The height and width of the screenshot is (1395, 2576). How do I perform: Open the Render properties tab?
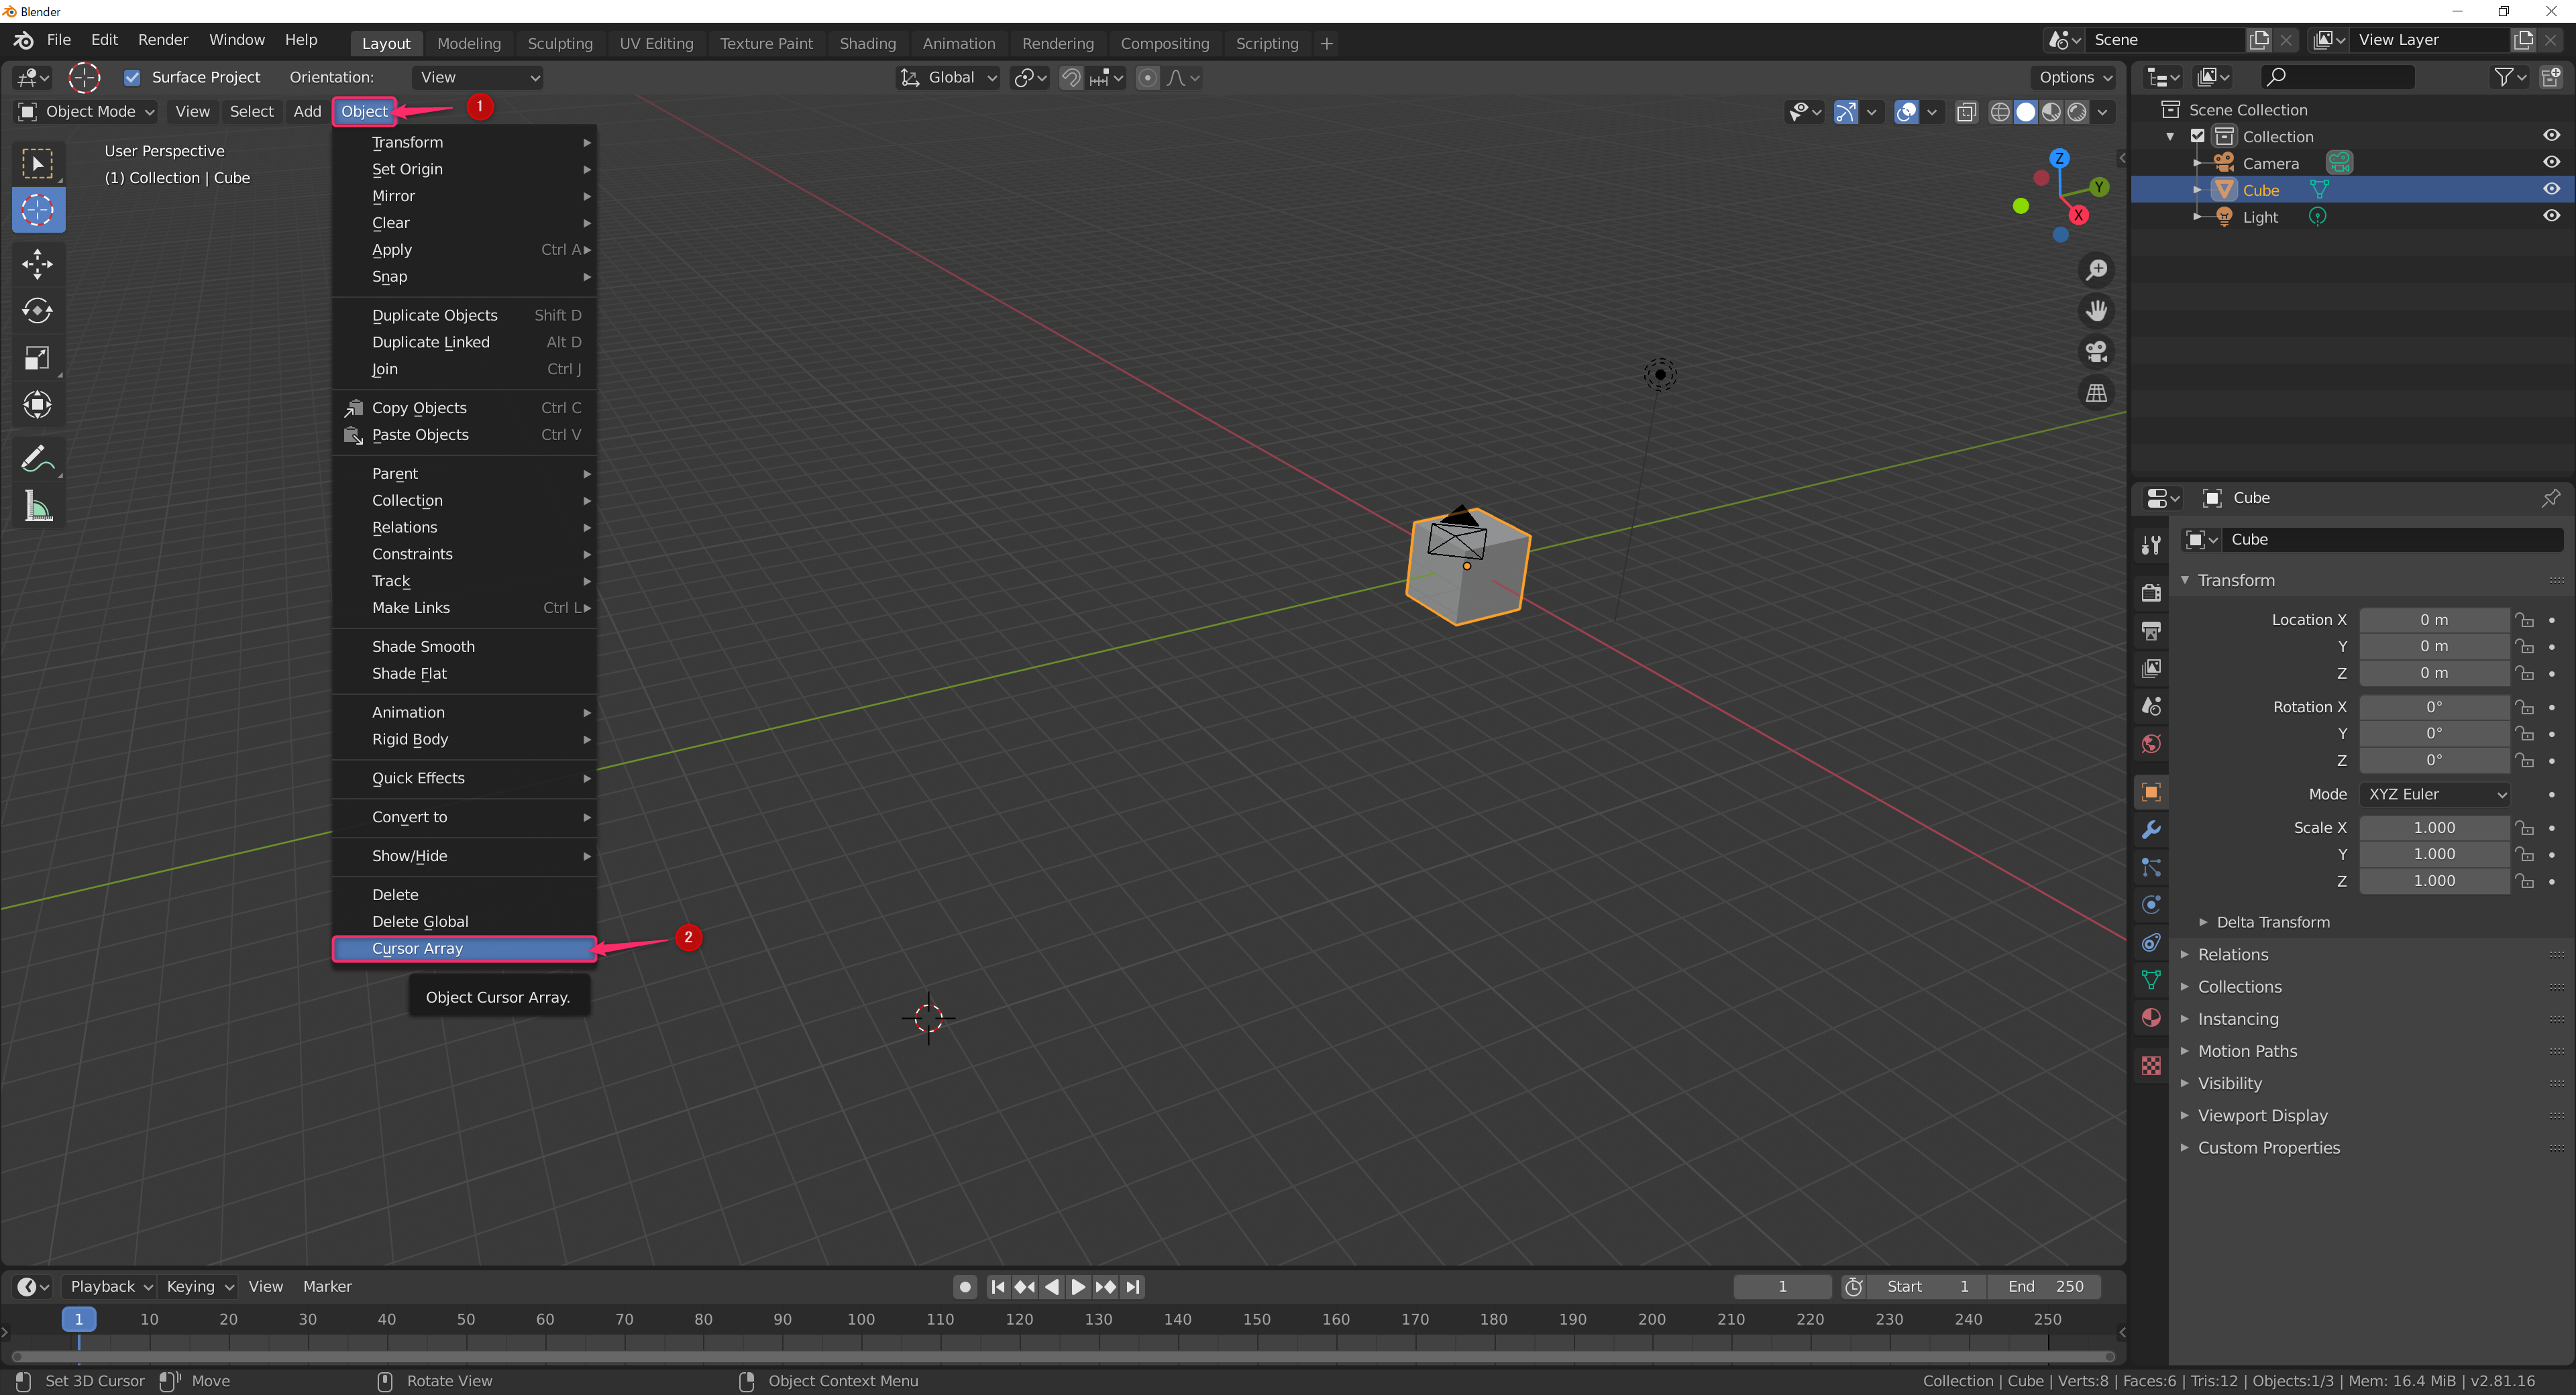coord(2151,593)
